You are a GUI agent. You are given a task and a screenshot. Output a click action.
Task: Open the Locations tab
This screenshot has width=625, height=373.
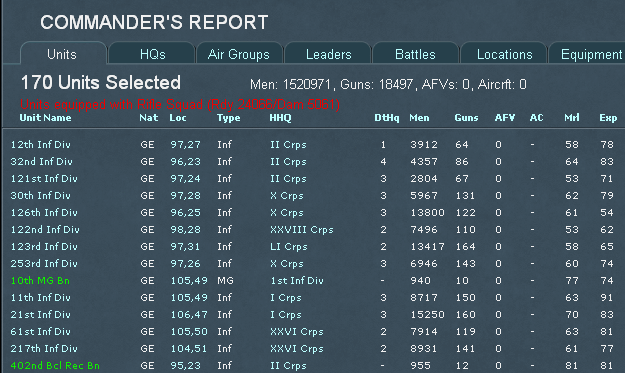coord(504,54)
